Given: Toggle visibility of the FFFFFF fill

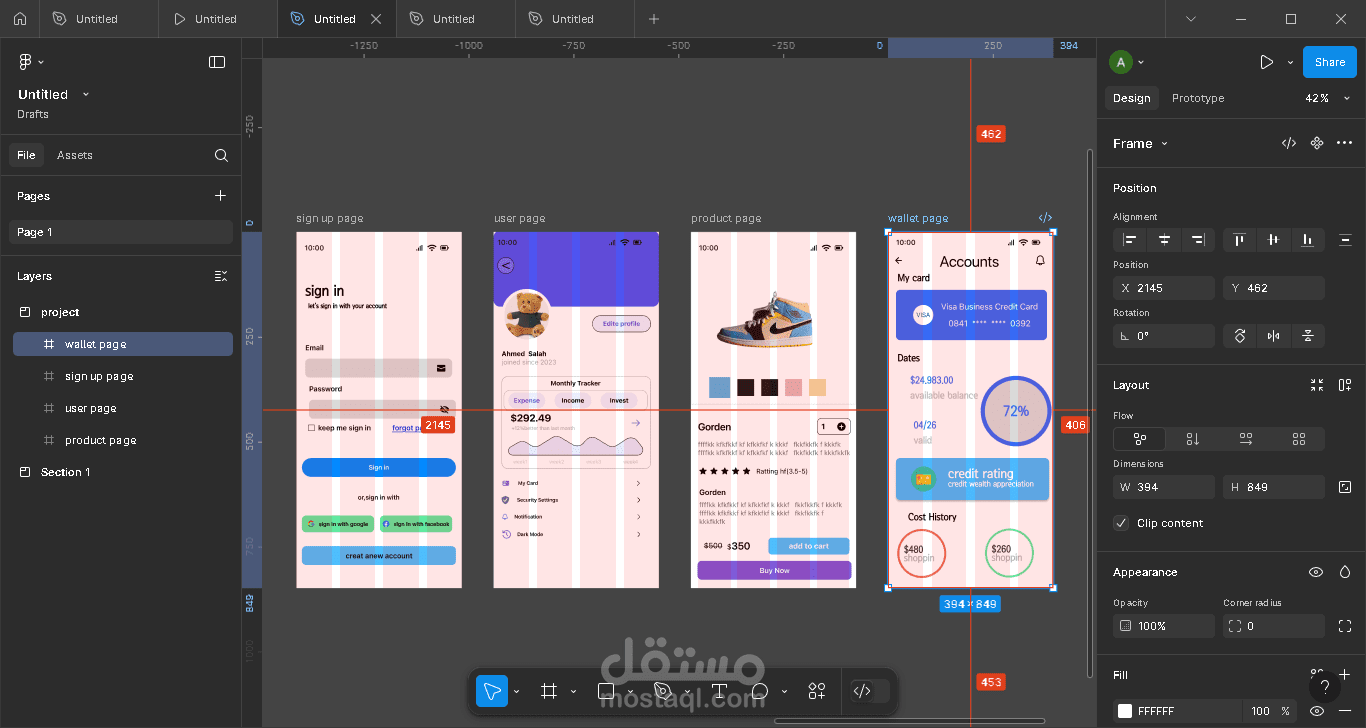Looking at the screenshot, I should pyautogui.click(x=1317, y=711).
